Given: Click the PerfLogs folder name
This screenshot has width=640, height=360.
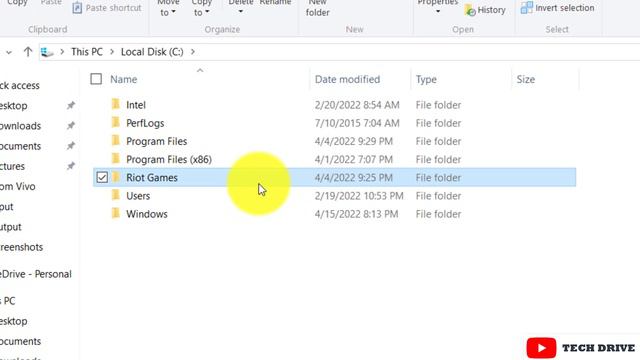Looking at the screenshot, I should [145, 123].
